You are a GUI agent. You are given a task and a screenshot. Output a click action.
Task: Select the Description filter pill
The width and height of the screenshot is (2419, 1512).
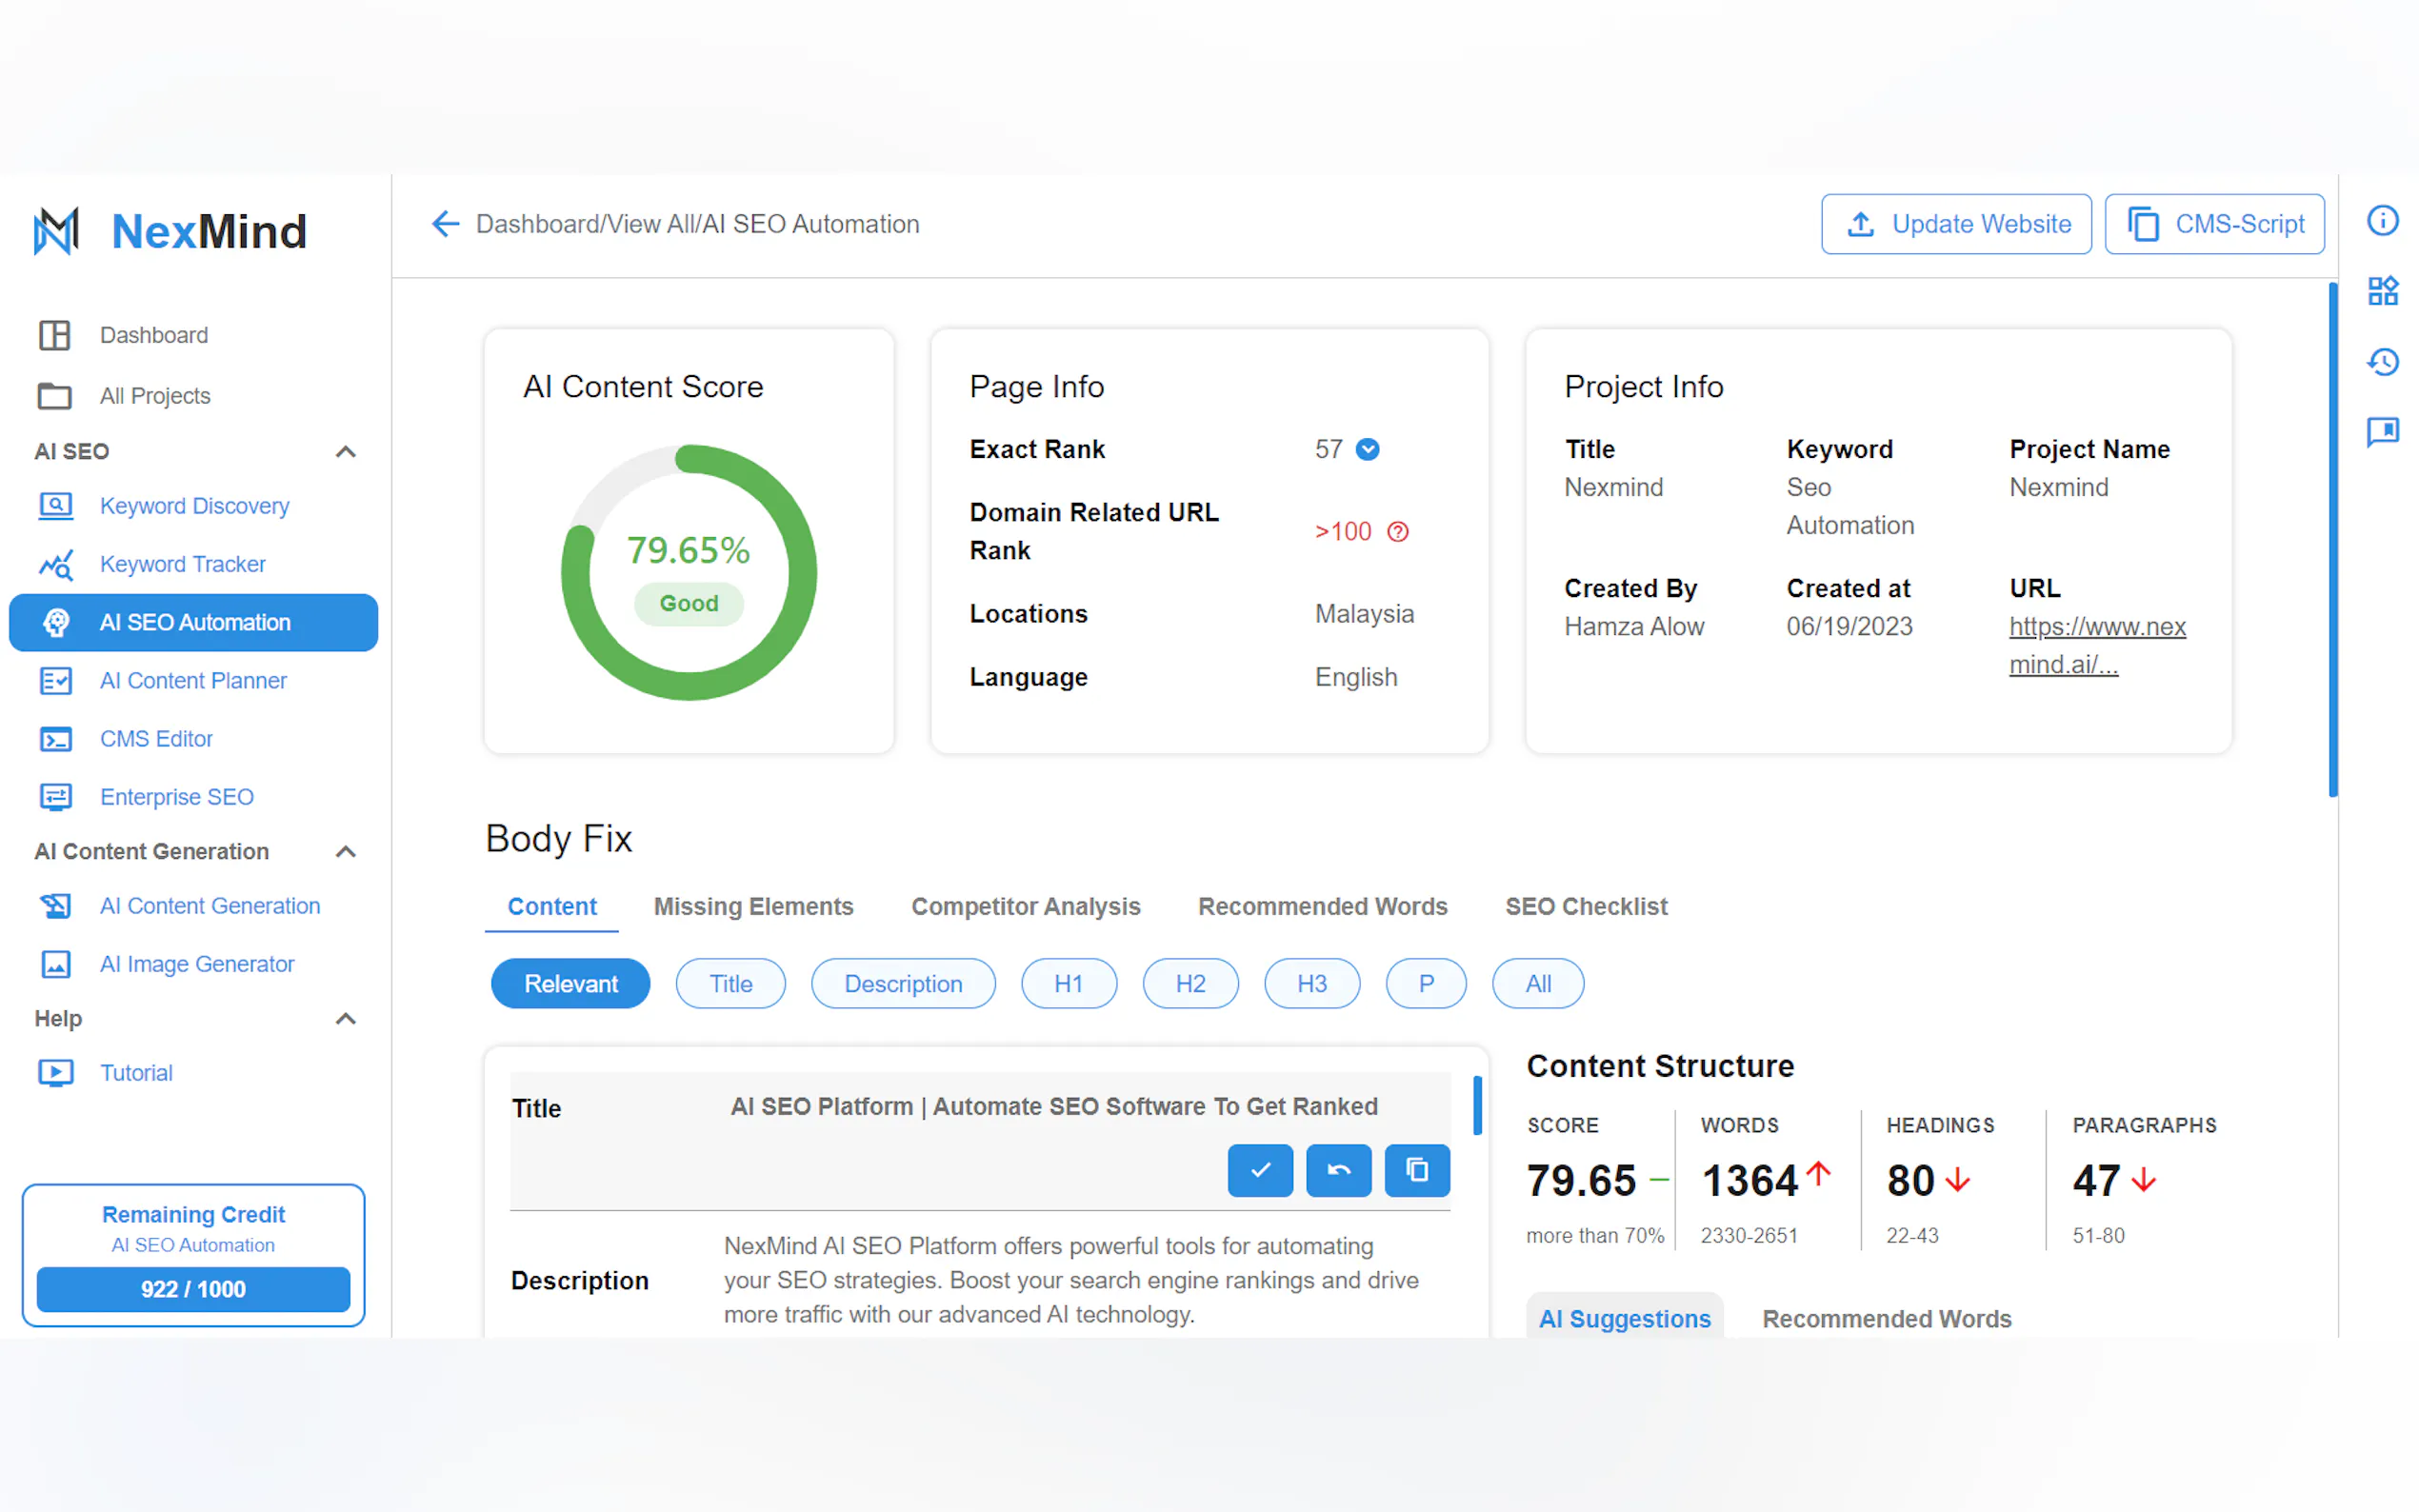(902, 984)
